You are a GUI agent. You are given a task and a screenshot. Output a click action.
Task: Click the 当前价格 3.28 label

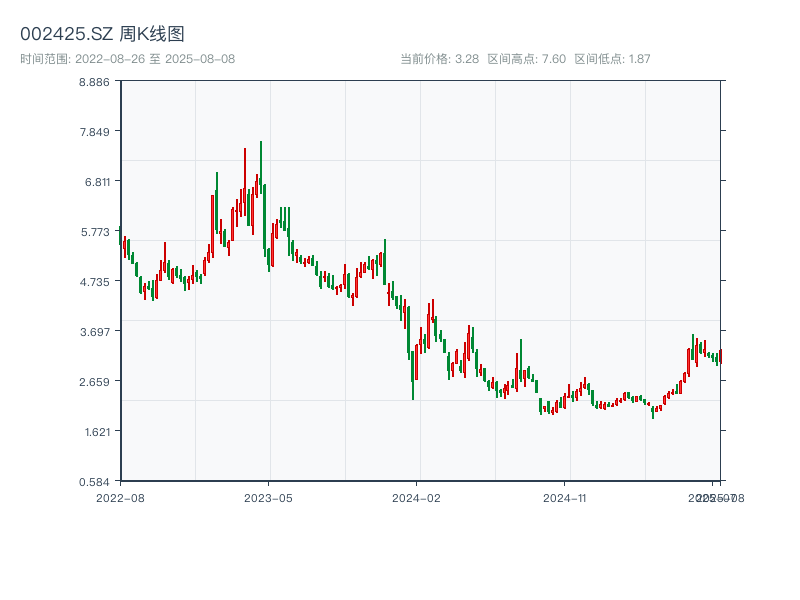click(x=439, y=59)
